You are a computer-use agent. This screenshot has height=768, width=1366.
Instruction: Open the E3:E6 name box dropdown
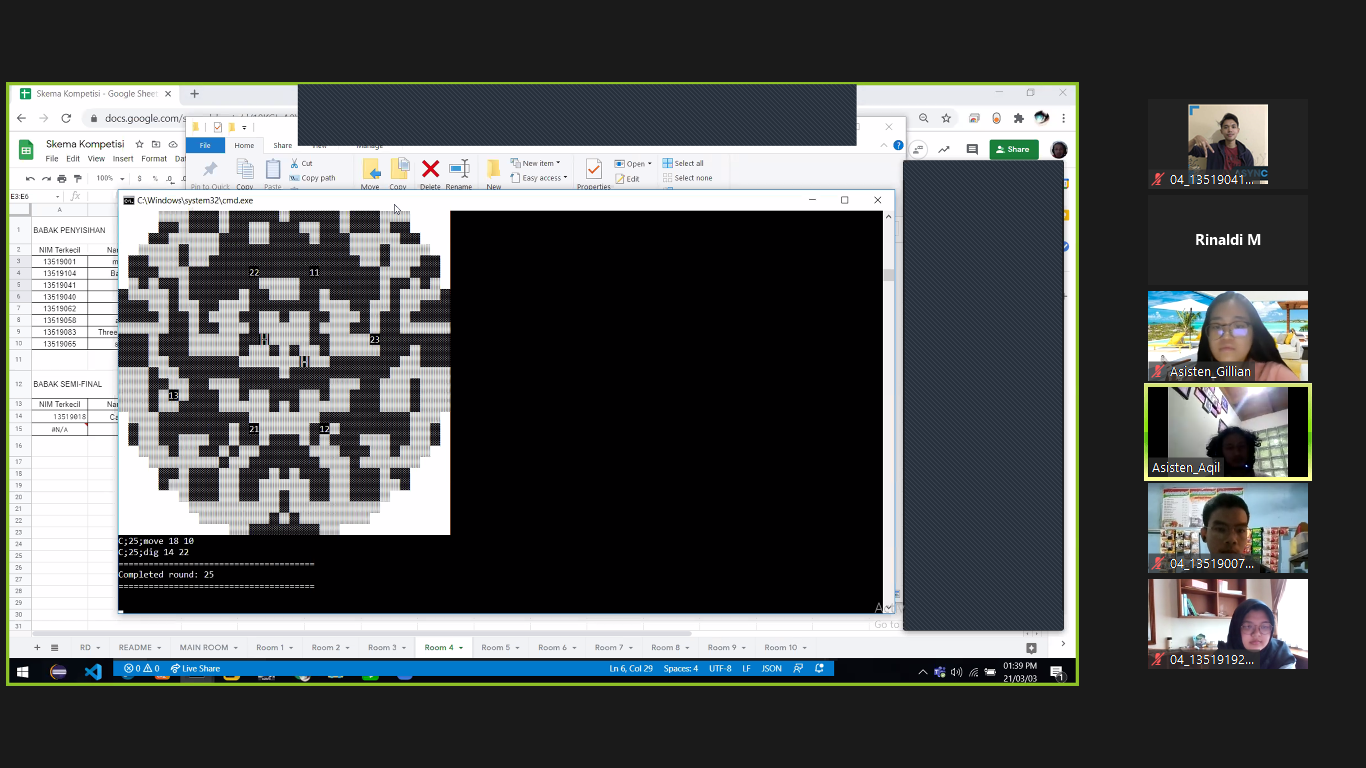(57, 197)
